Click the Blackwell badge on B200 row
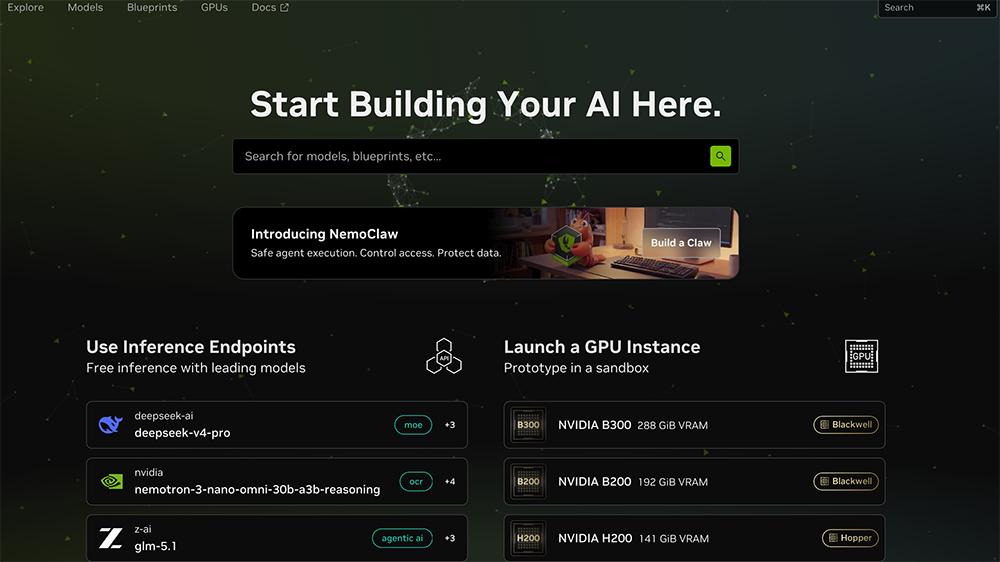The width and height of the screenshot is (1000, 562). pos(846,482)
